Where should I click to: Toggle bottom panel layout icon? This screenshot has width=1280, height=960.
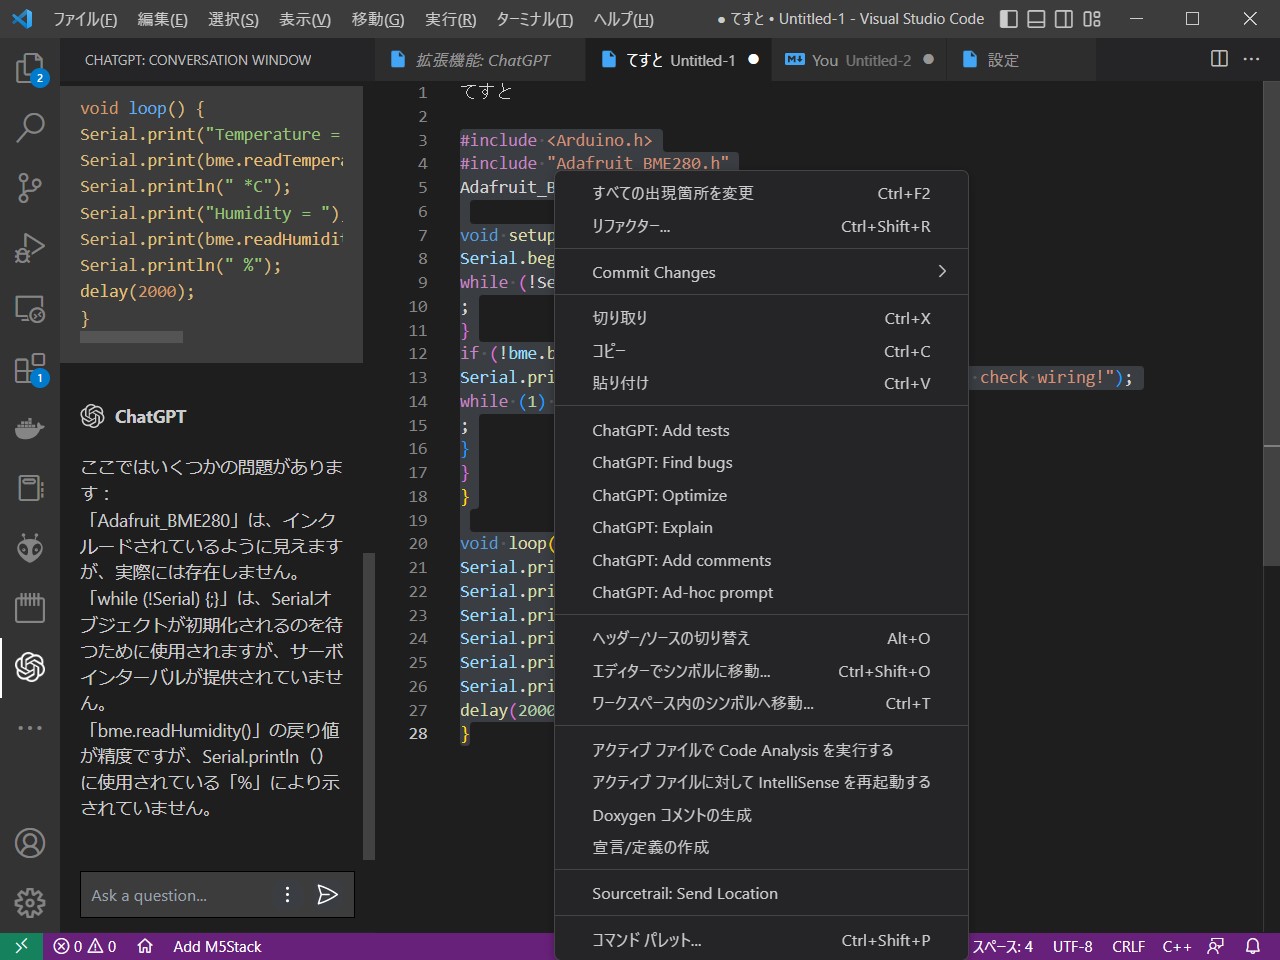point(1037,18)
